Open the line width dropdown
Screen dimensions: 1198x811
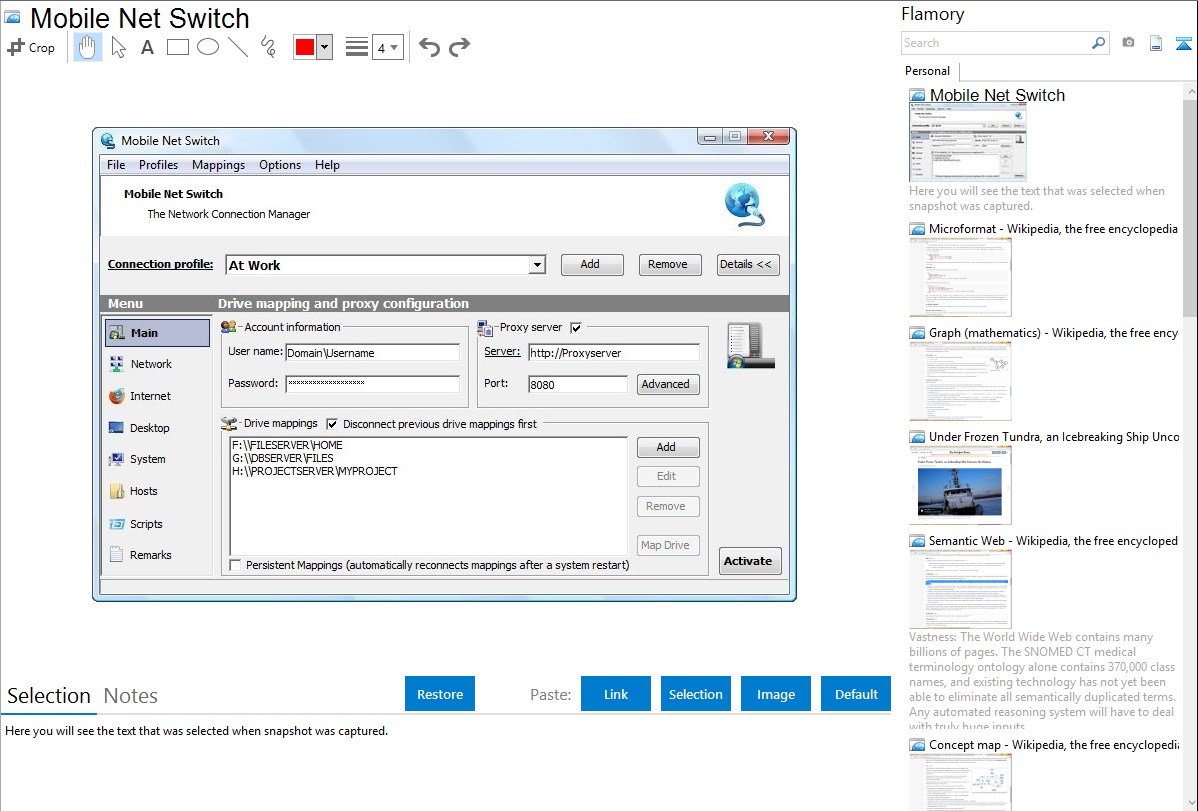pos(388,47)
